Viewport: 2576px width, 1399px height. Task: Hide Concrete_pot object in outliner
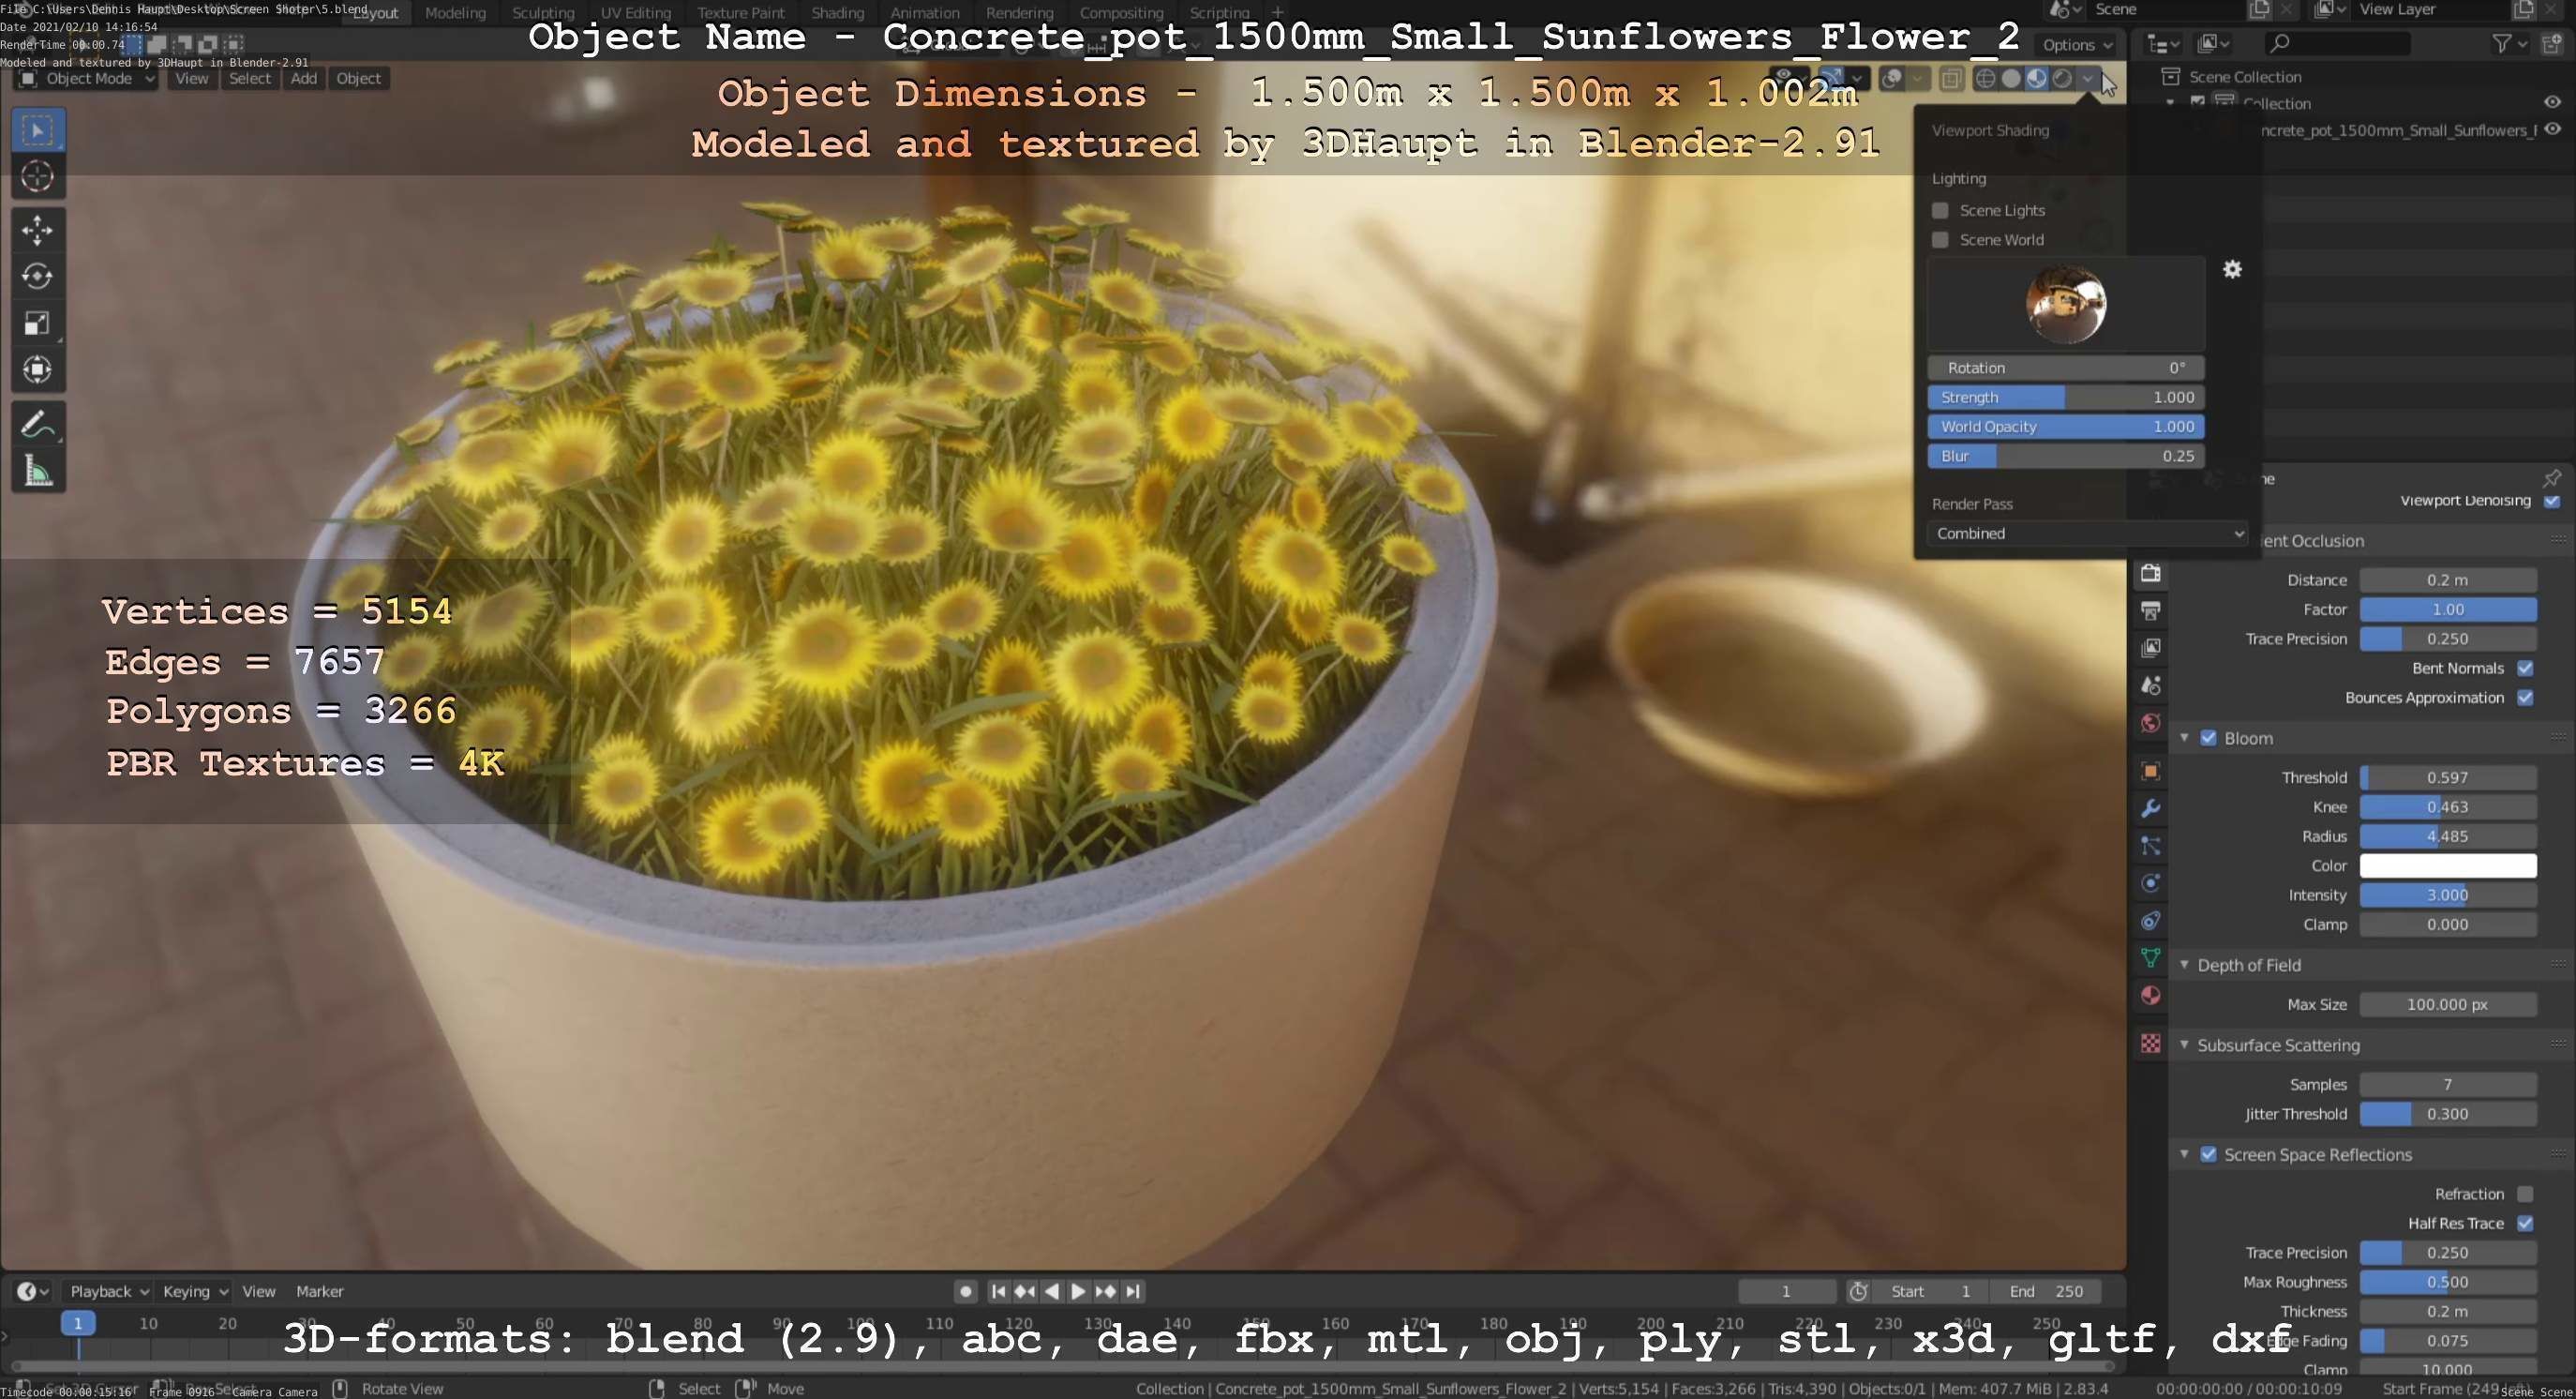pos(2552,129)
